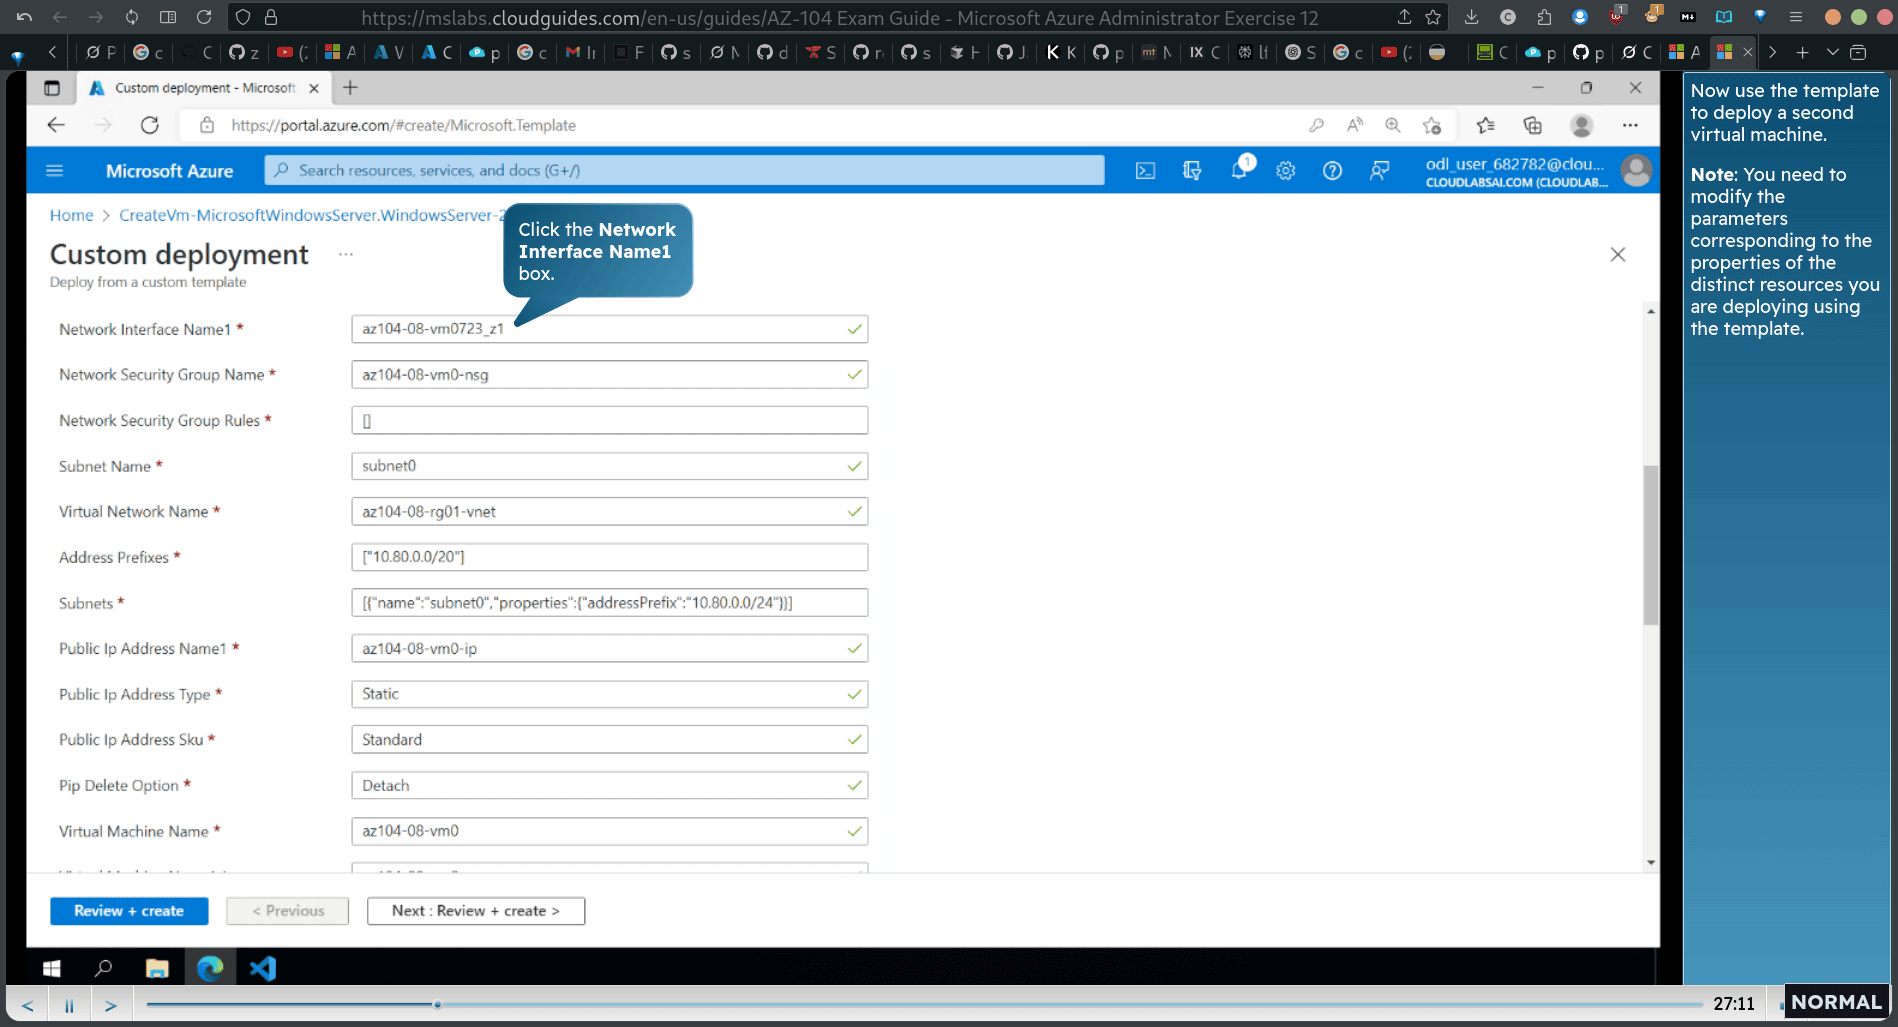1898x1027 pixels.
Task: Open the Azure feedback icon
Action: pyautogui.click(x=1379, y=171)
